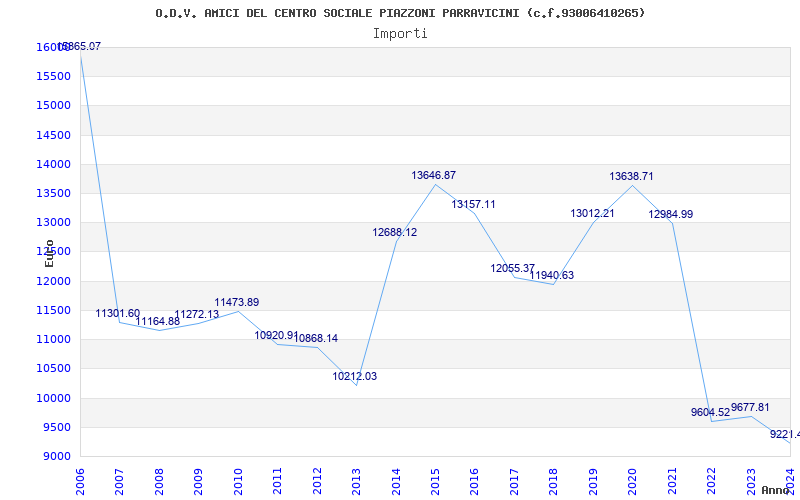The image size is (800, 500).
Task: Click the 'Euro' y-axis label
Action: 49,254
